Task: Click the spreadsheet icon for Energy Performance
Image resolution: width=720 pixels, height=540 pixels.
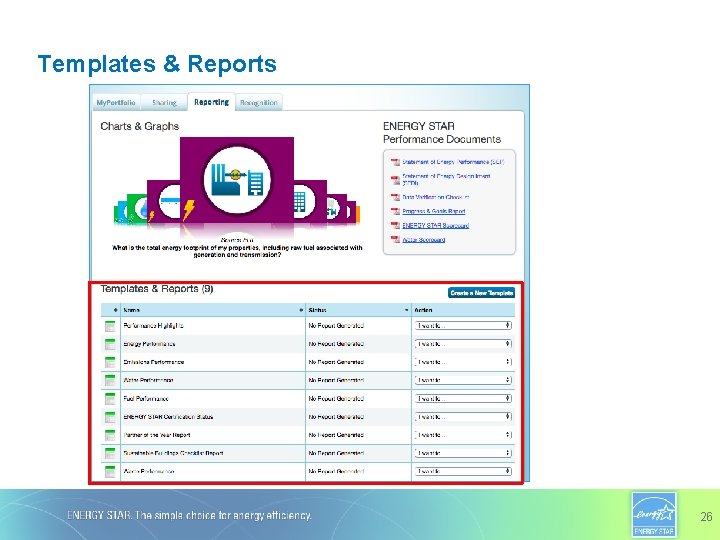Action: click(x=110, y=344)
